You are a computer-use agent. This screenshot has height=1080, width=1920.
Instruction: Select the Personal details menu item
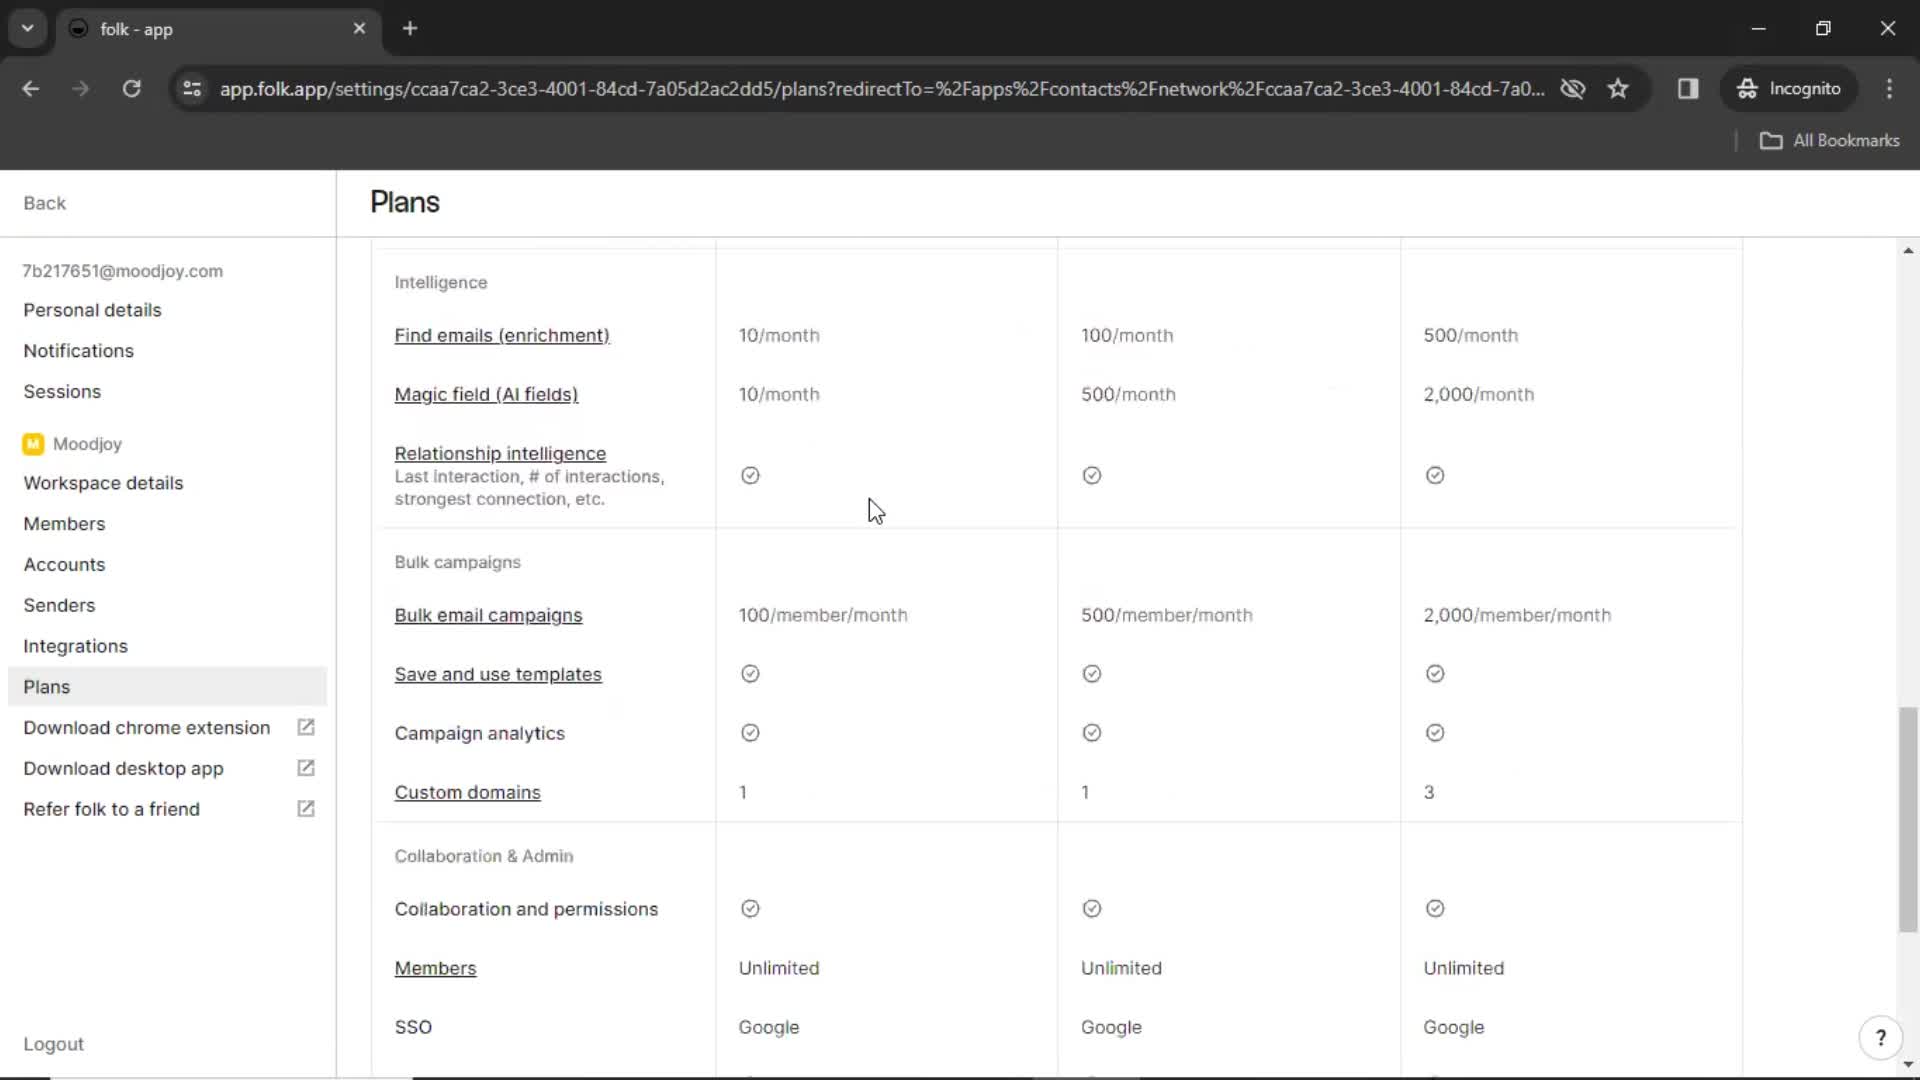[92, 309]
